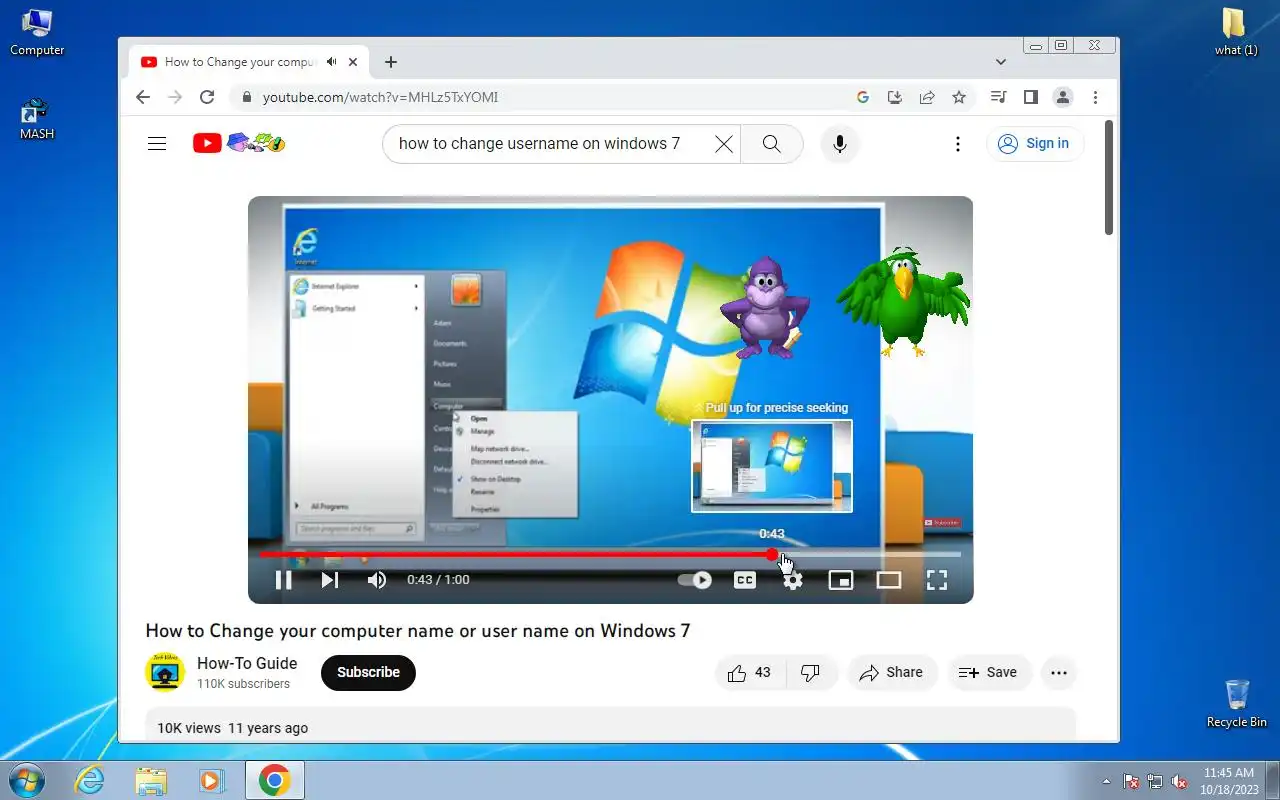Screen dimensions: 1280x800
Task: Click the Google icon in the address bar
Action: pos(863,97)
